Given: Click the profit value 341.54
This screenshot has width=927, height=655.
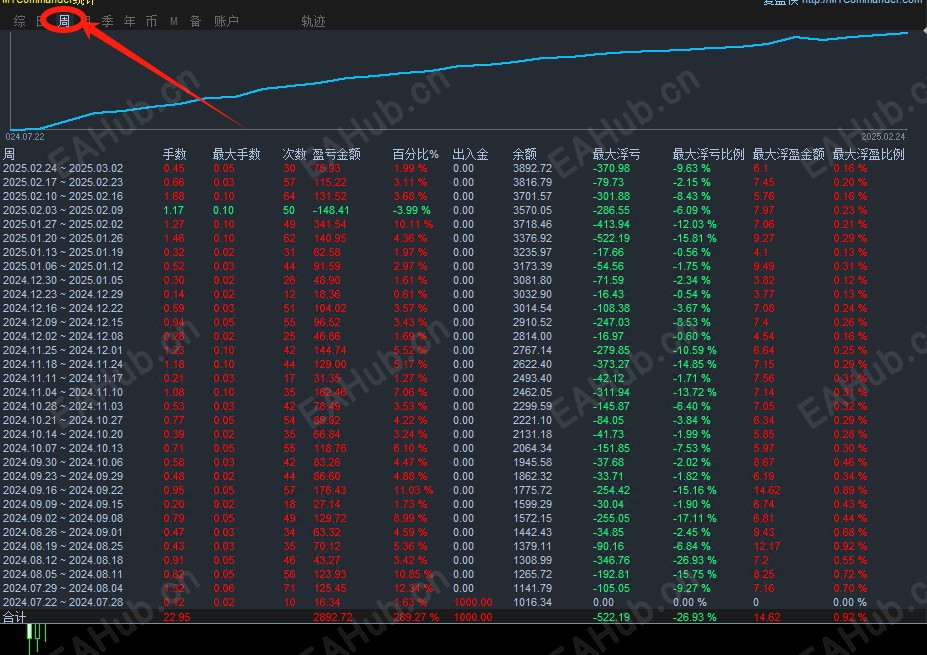Looking at the screenshot, I should 330,224.
